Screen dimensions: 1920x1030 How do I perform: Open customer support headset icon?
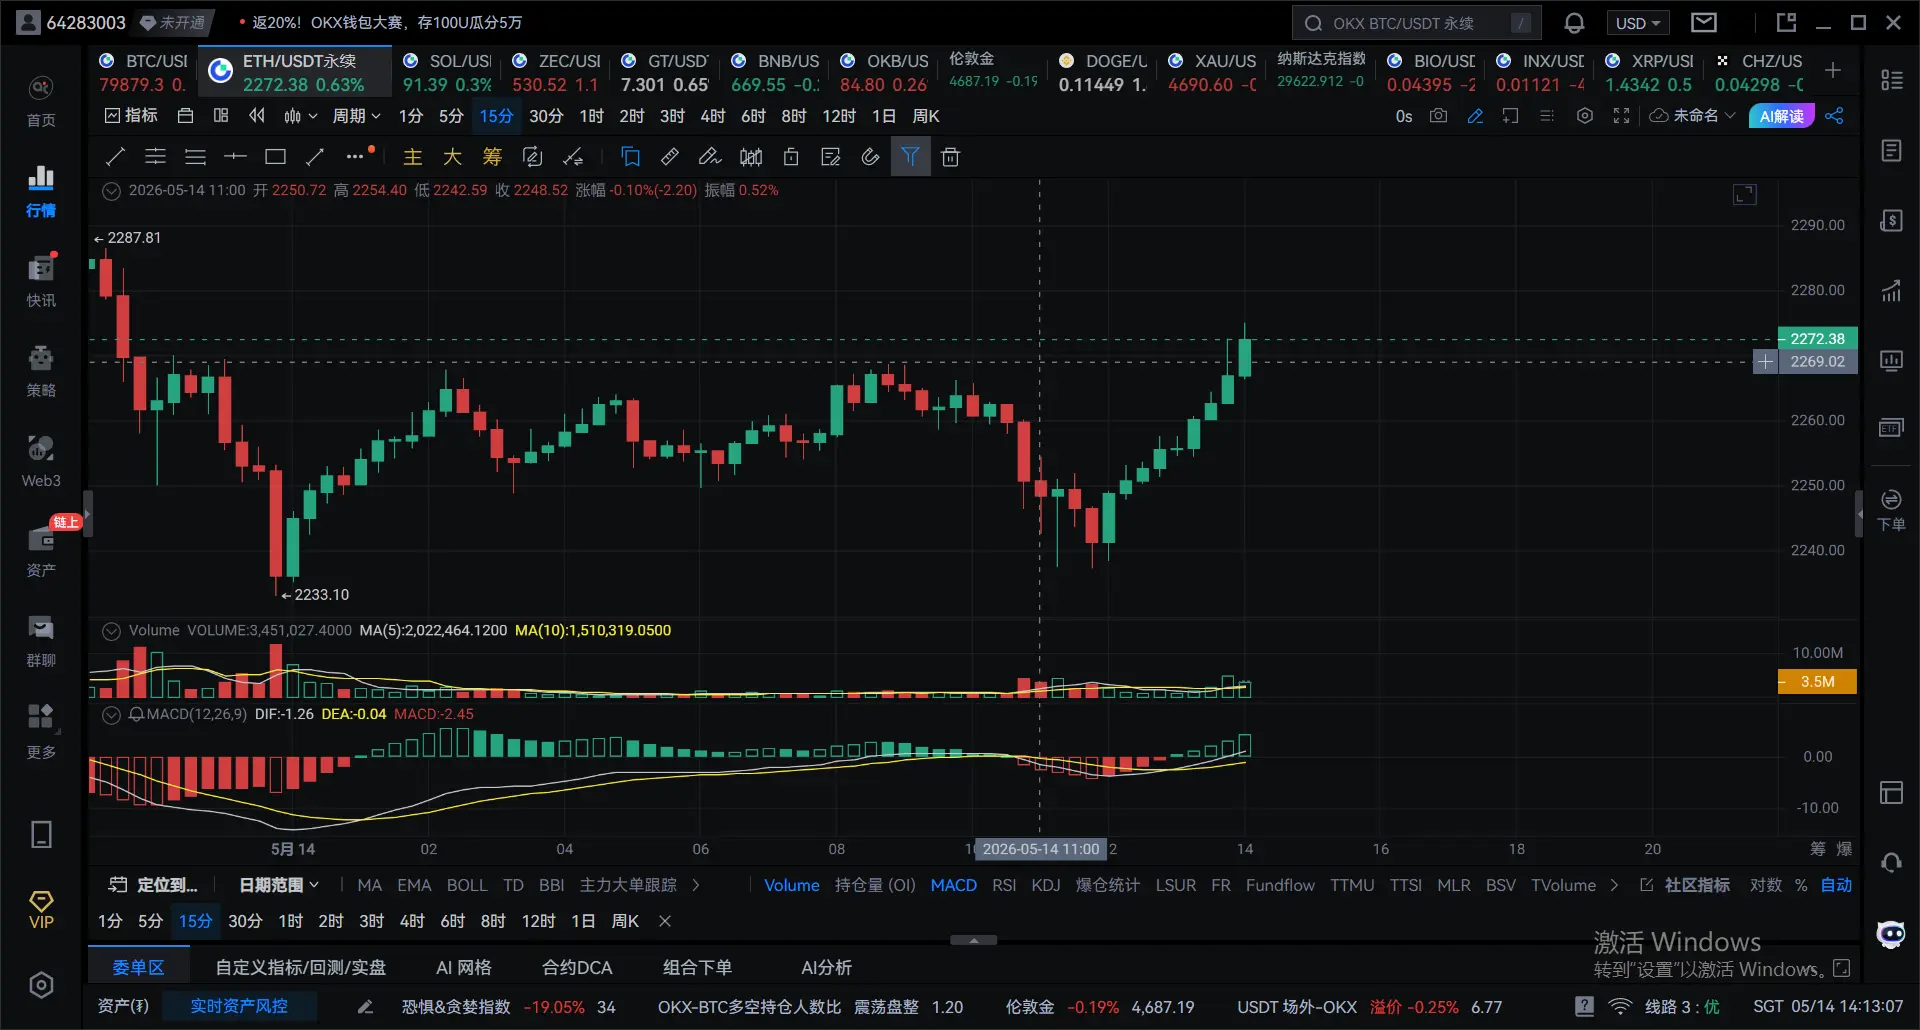(x=1891, y=863)
